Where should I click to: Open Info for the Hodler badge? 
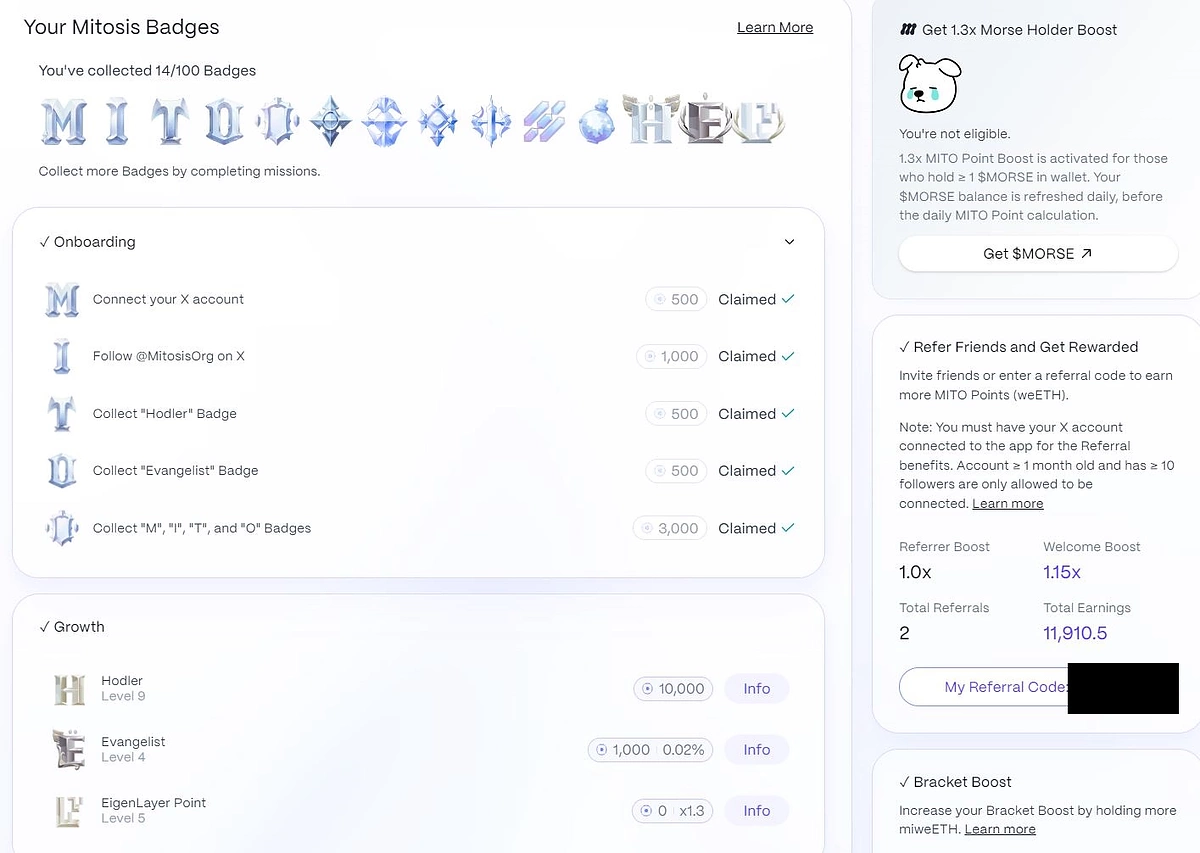pos(757,688)
